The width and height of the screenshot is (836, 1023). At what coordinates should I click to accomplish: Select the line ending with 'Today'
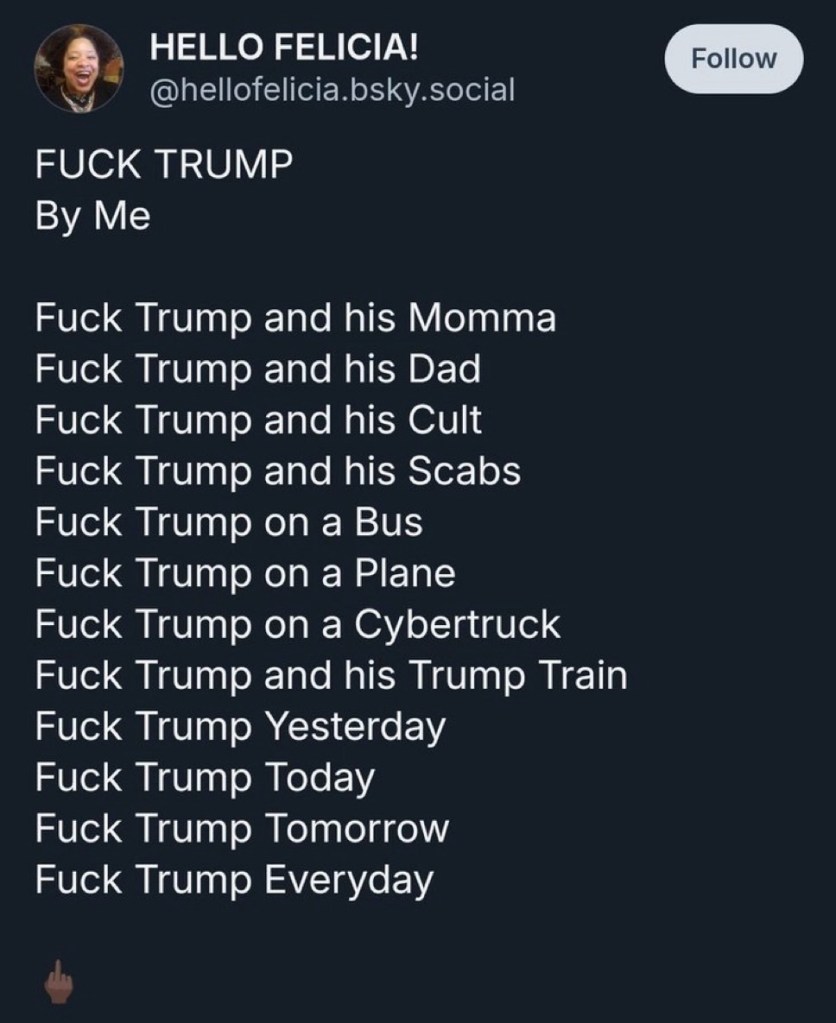click(204, 778)
